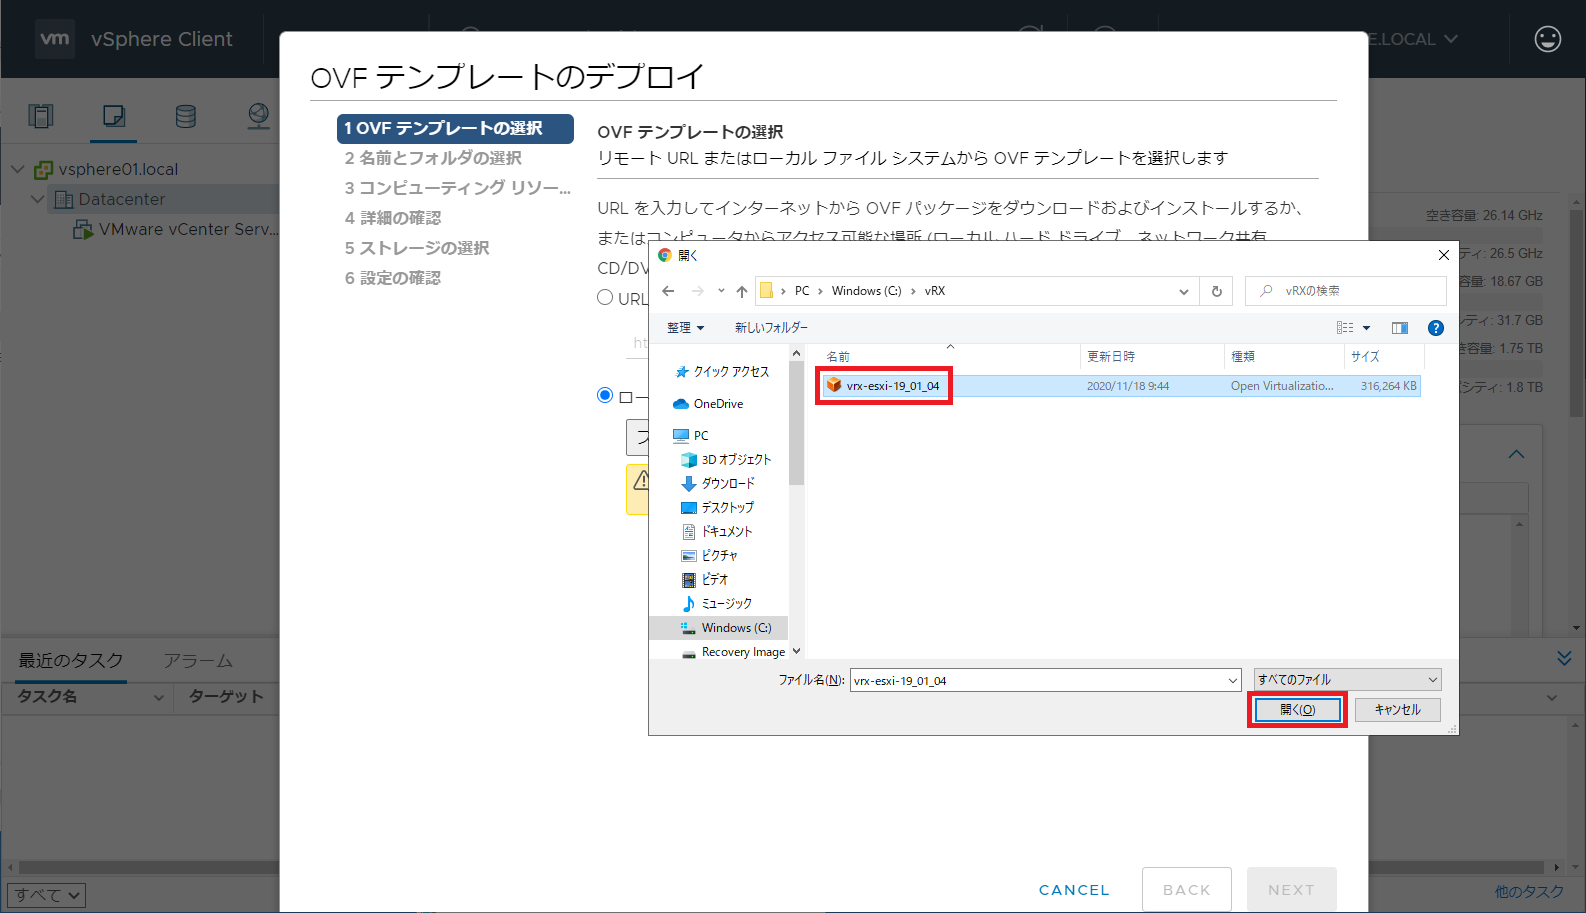This screenshot has height=913, width=1586.
Task: Collapse the Datacenter tree node
Action: click(38, 199)
